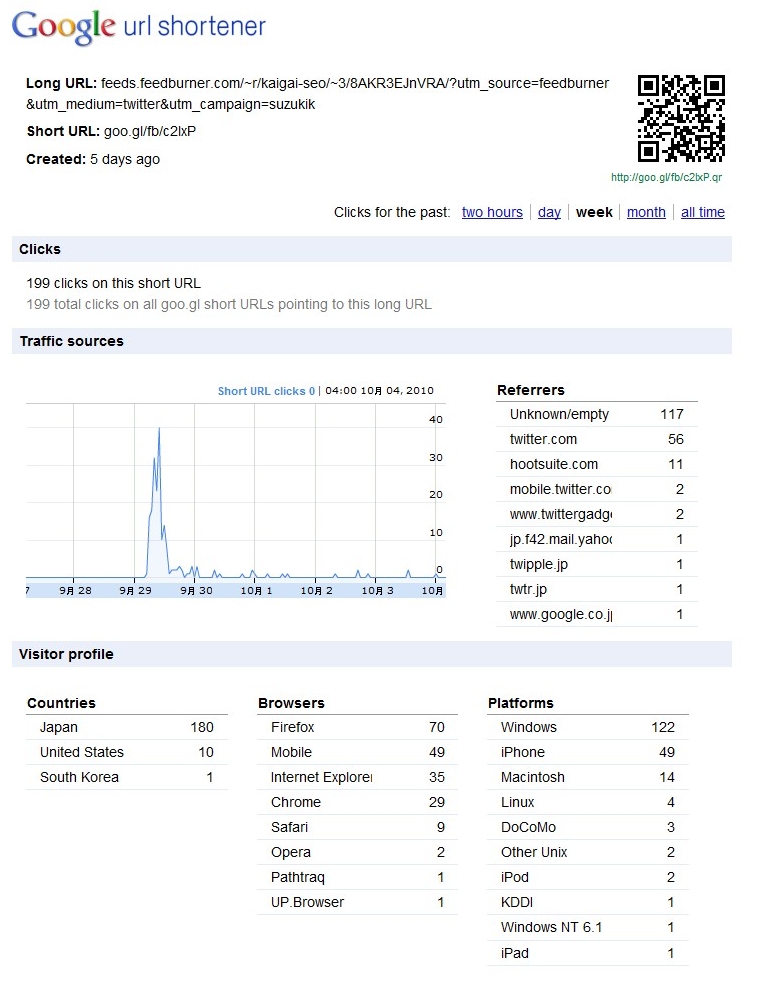Click the Mobile browser row

pyautogui.click(x=358, y=752)
